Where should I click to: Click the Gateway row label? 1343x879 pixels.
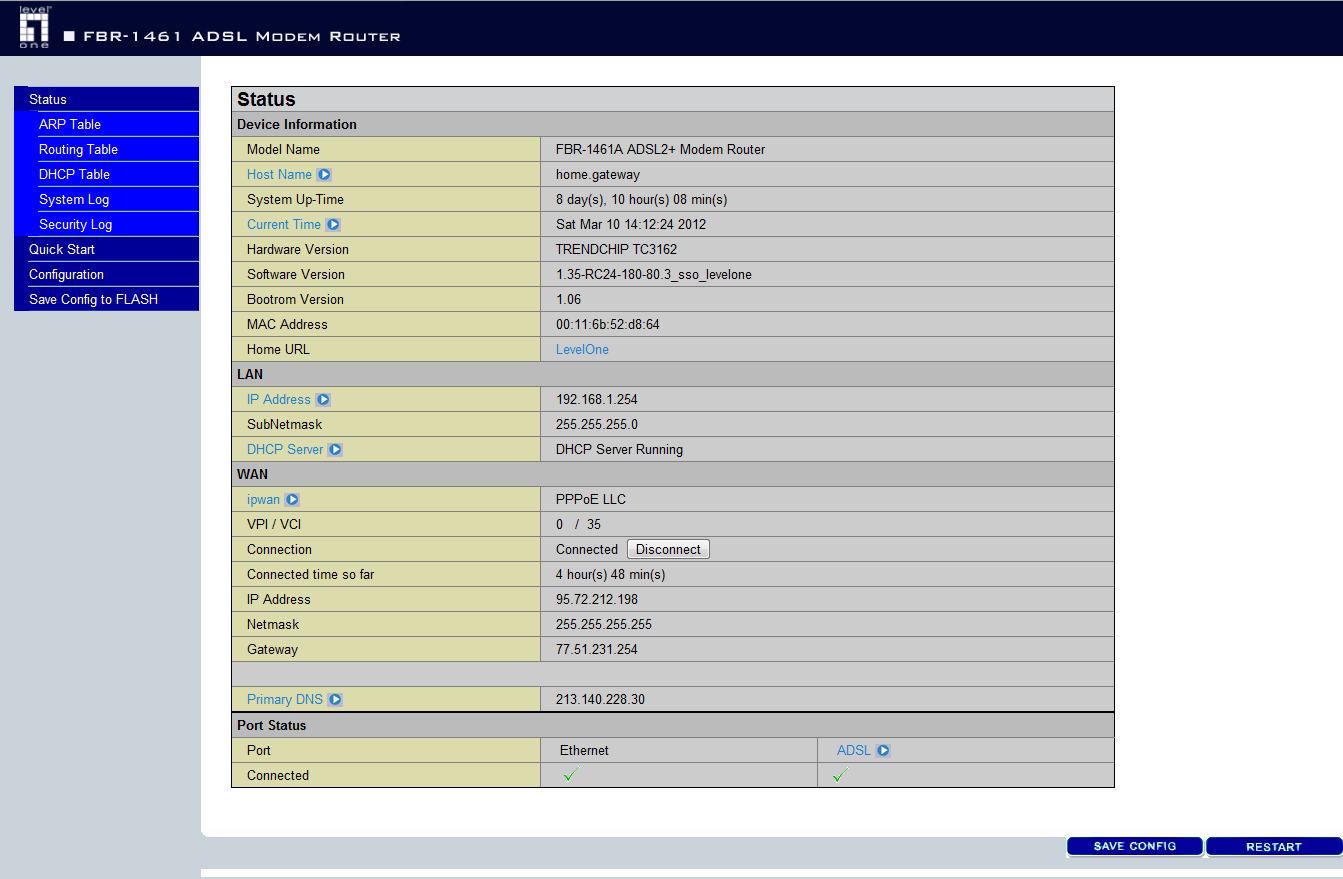(273, 650)
